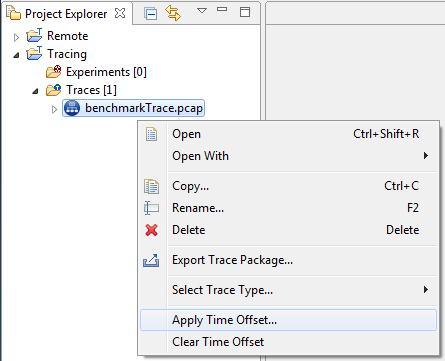This screenshot has height=361, width=445.
Task: Click the benchmarkTrace.pcap network trace icon
Action: pyautogui.click(x=72, y=108)
